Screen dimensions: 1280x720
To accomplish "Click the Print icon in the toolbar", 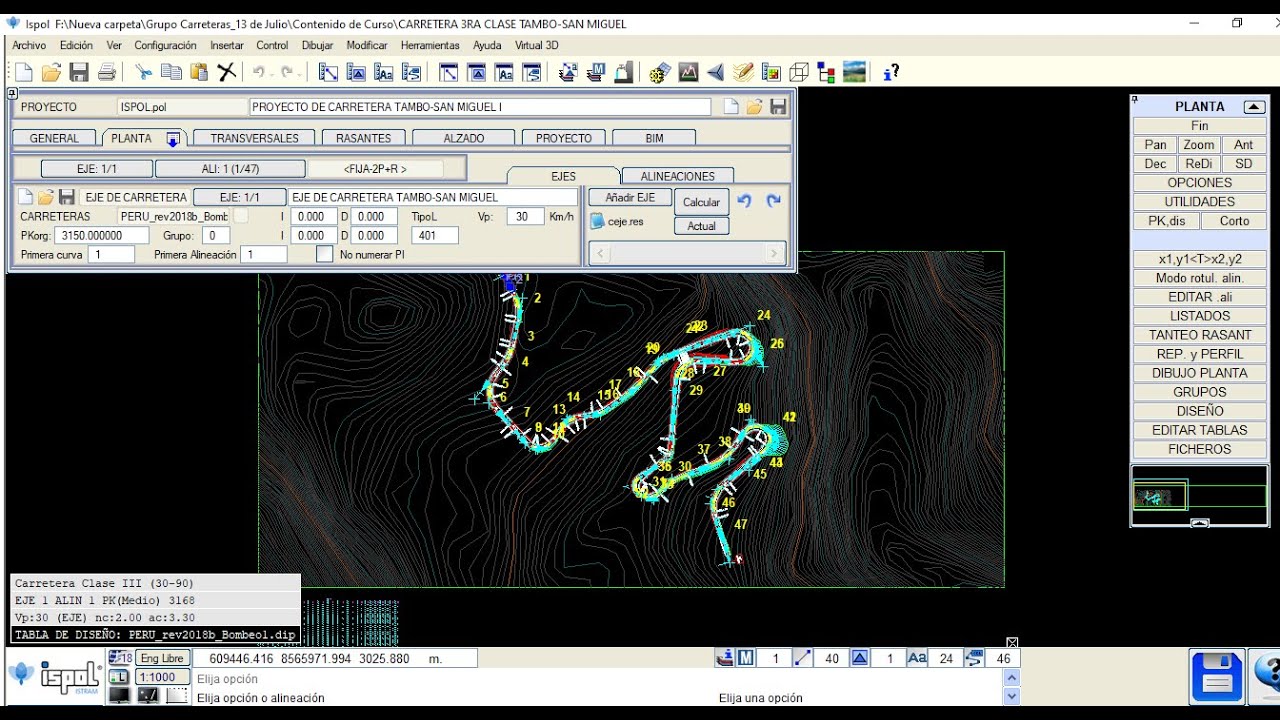I will click(x=106, y=72).
